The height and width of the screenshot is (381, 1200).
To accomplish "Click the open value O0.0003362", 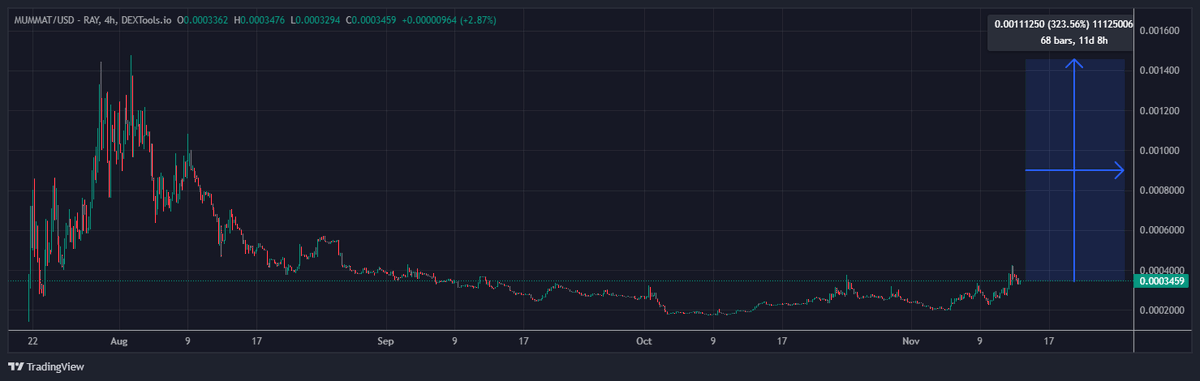I will (x=204, y=20).
